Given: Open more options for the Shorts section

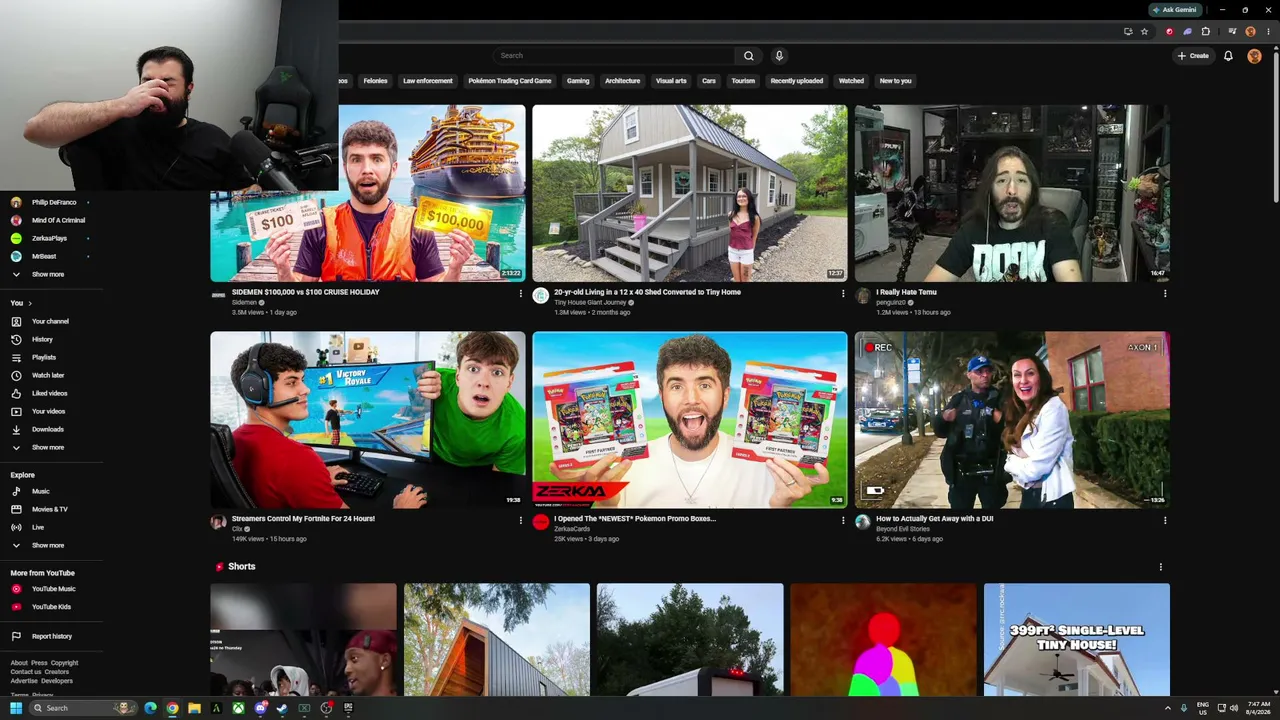Looking at the screenshot, I should [x=1161, y=567].
